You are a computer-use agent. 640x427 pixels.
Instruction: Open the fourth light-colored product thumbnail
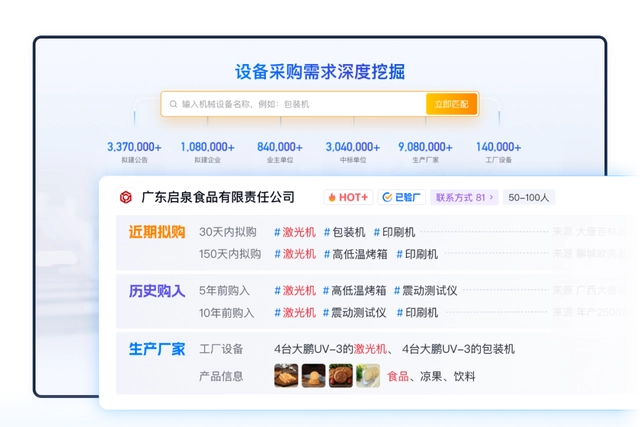click(x=368, y=376)
